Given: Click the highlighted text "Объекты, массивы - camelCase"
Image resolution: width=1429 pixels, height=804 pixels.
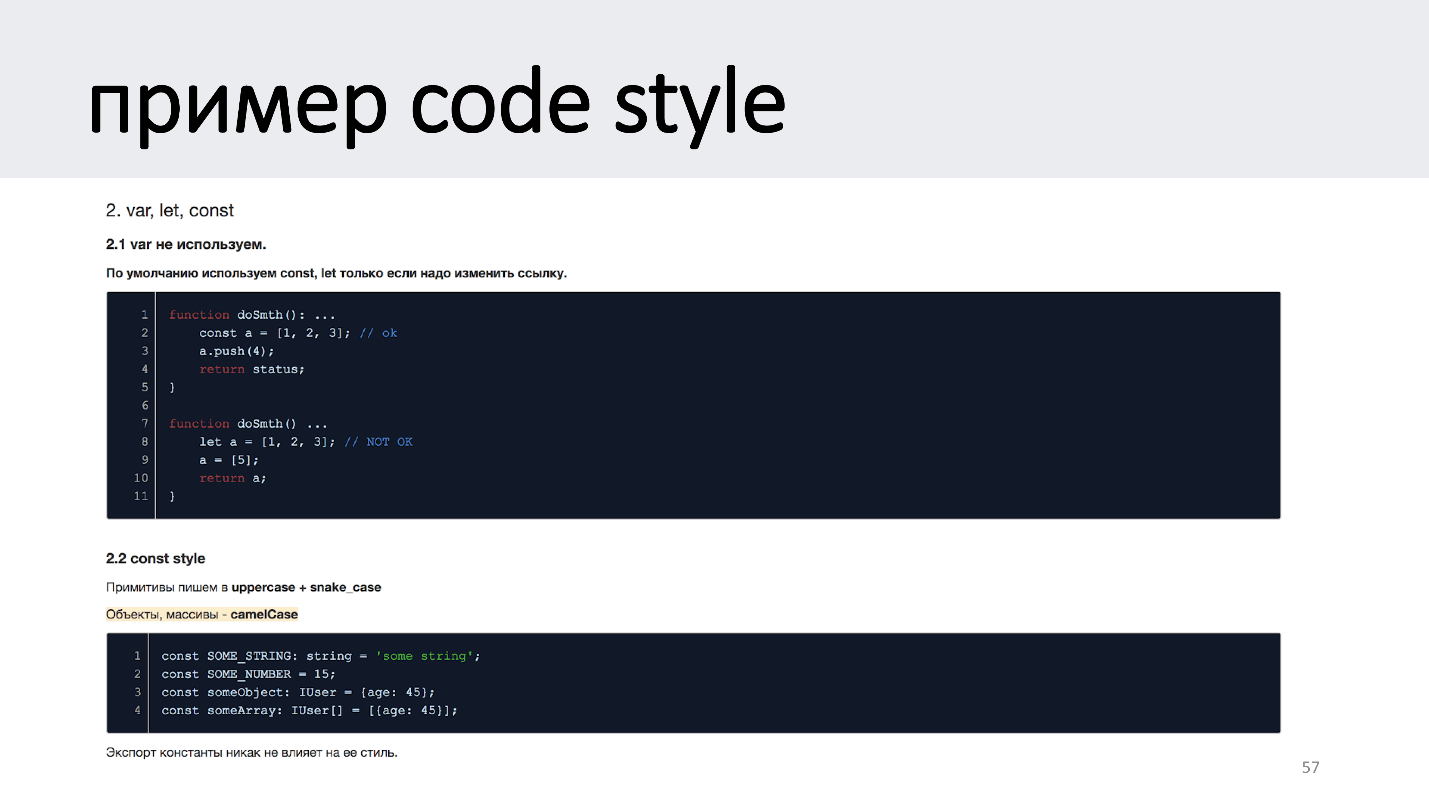Looking at the screenshot, I should coord(202,614).
